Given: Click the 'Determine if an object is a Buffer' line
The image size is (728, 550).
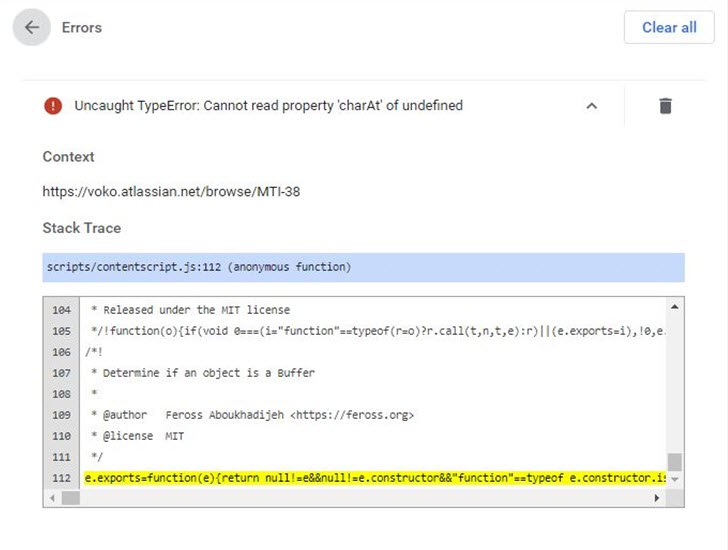Looking at the screenshot, I should click(x=209, y=373).
